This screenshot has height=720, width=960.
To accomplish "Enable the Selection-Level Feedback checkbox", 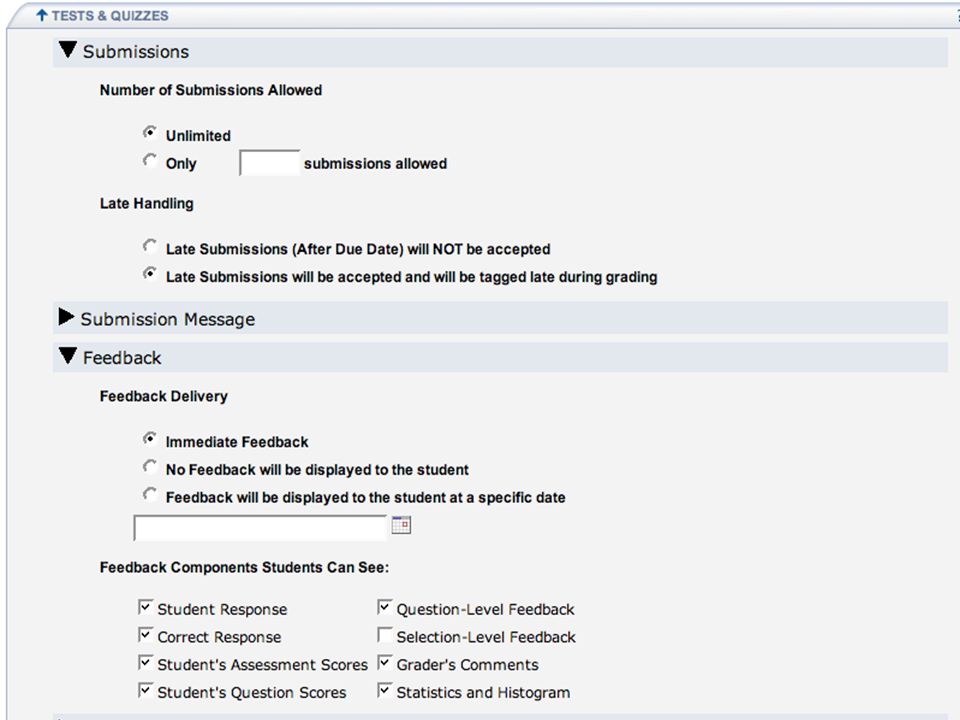I will click(384, 635).
